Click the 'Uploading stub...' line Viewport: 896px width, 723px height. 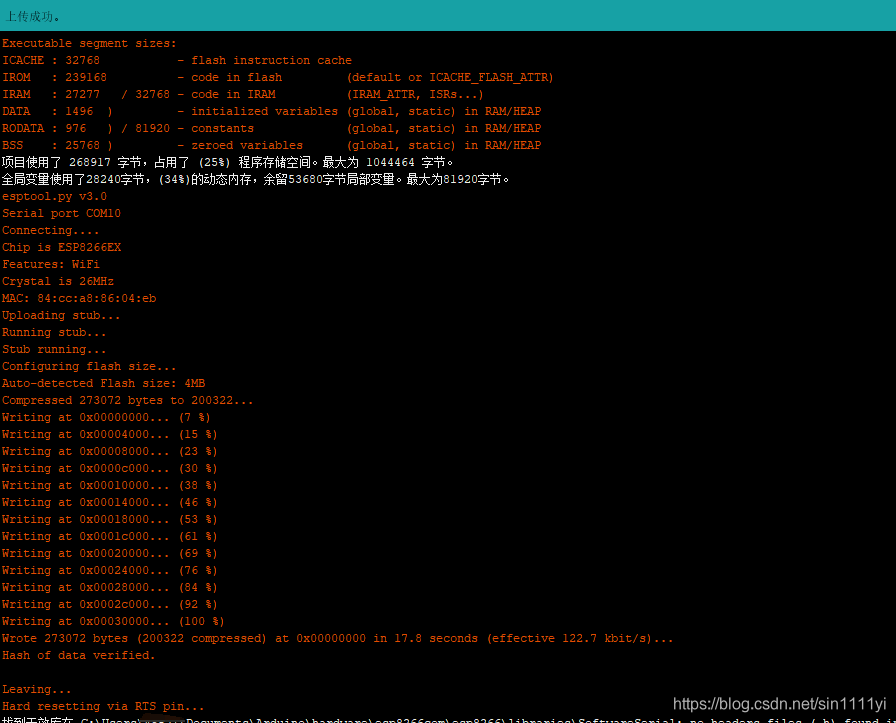point(61,315)
